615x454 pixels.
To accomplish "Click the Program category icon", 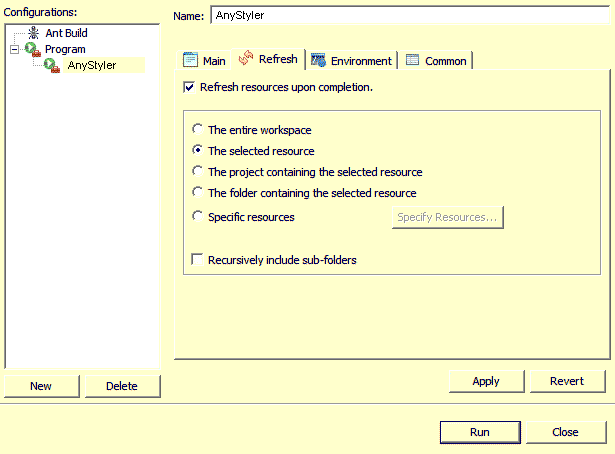I will pyautogui.click(x=32, y=49).
